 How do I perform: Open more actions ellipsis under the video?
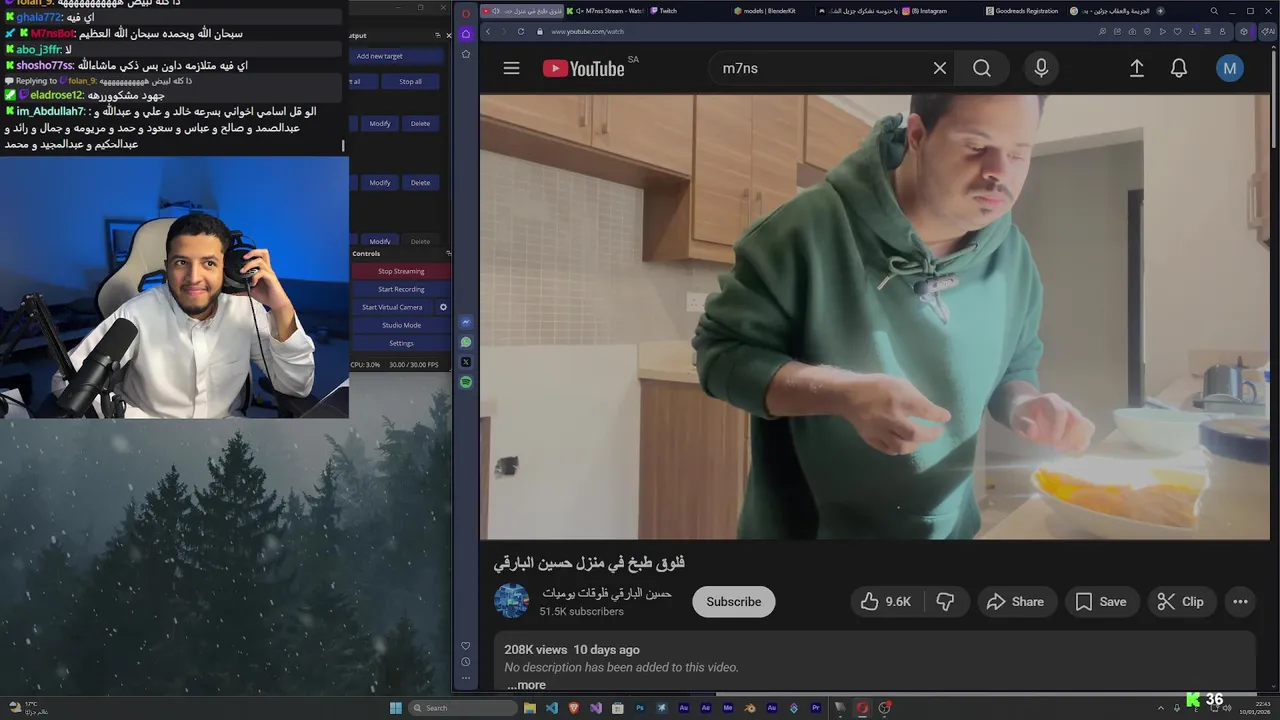(1240, 601)
